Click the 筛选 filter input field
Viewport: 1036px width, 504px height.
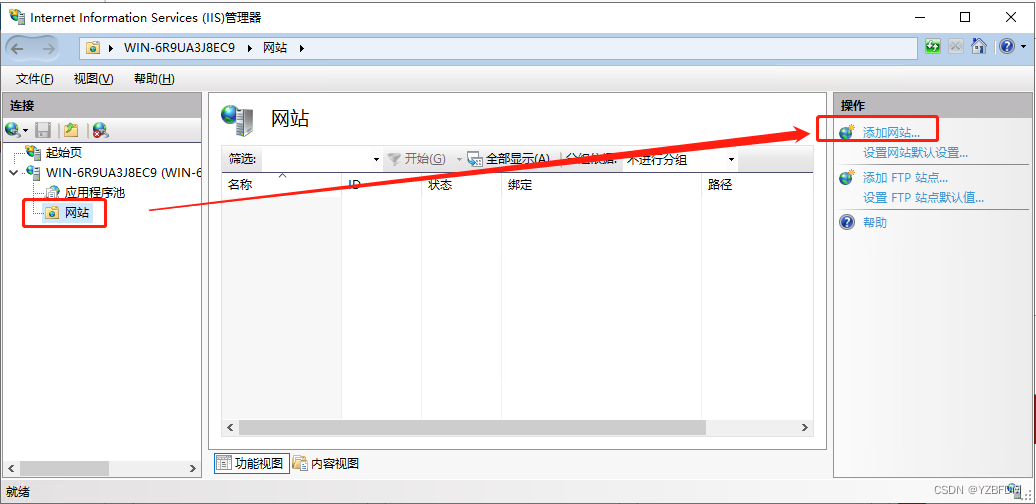(x=317, y=159)
